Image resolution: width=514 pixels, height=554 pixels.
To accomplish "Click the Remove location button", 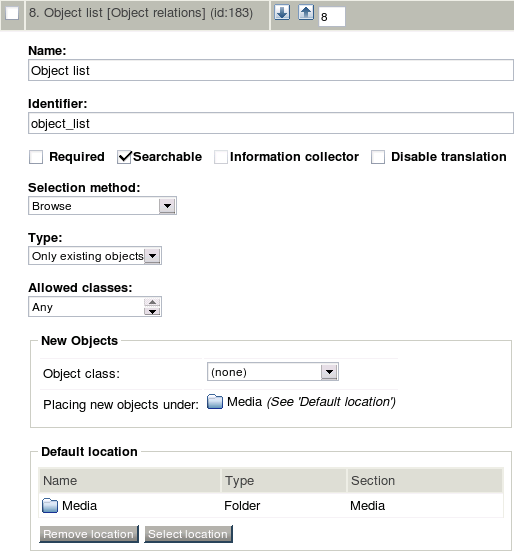I will [x=89, y=534].
